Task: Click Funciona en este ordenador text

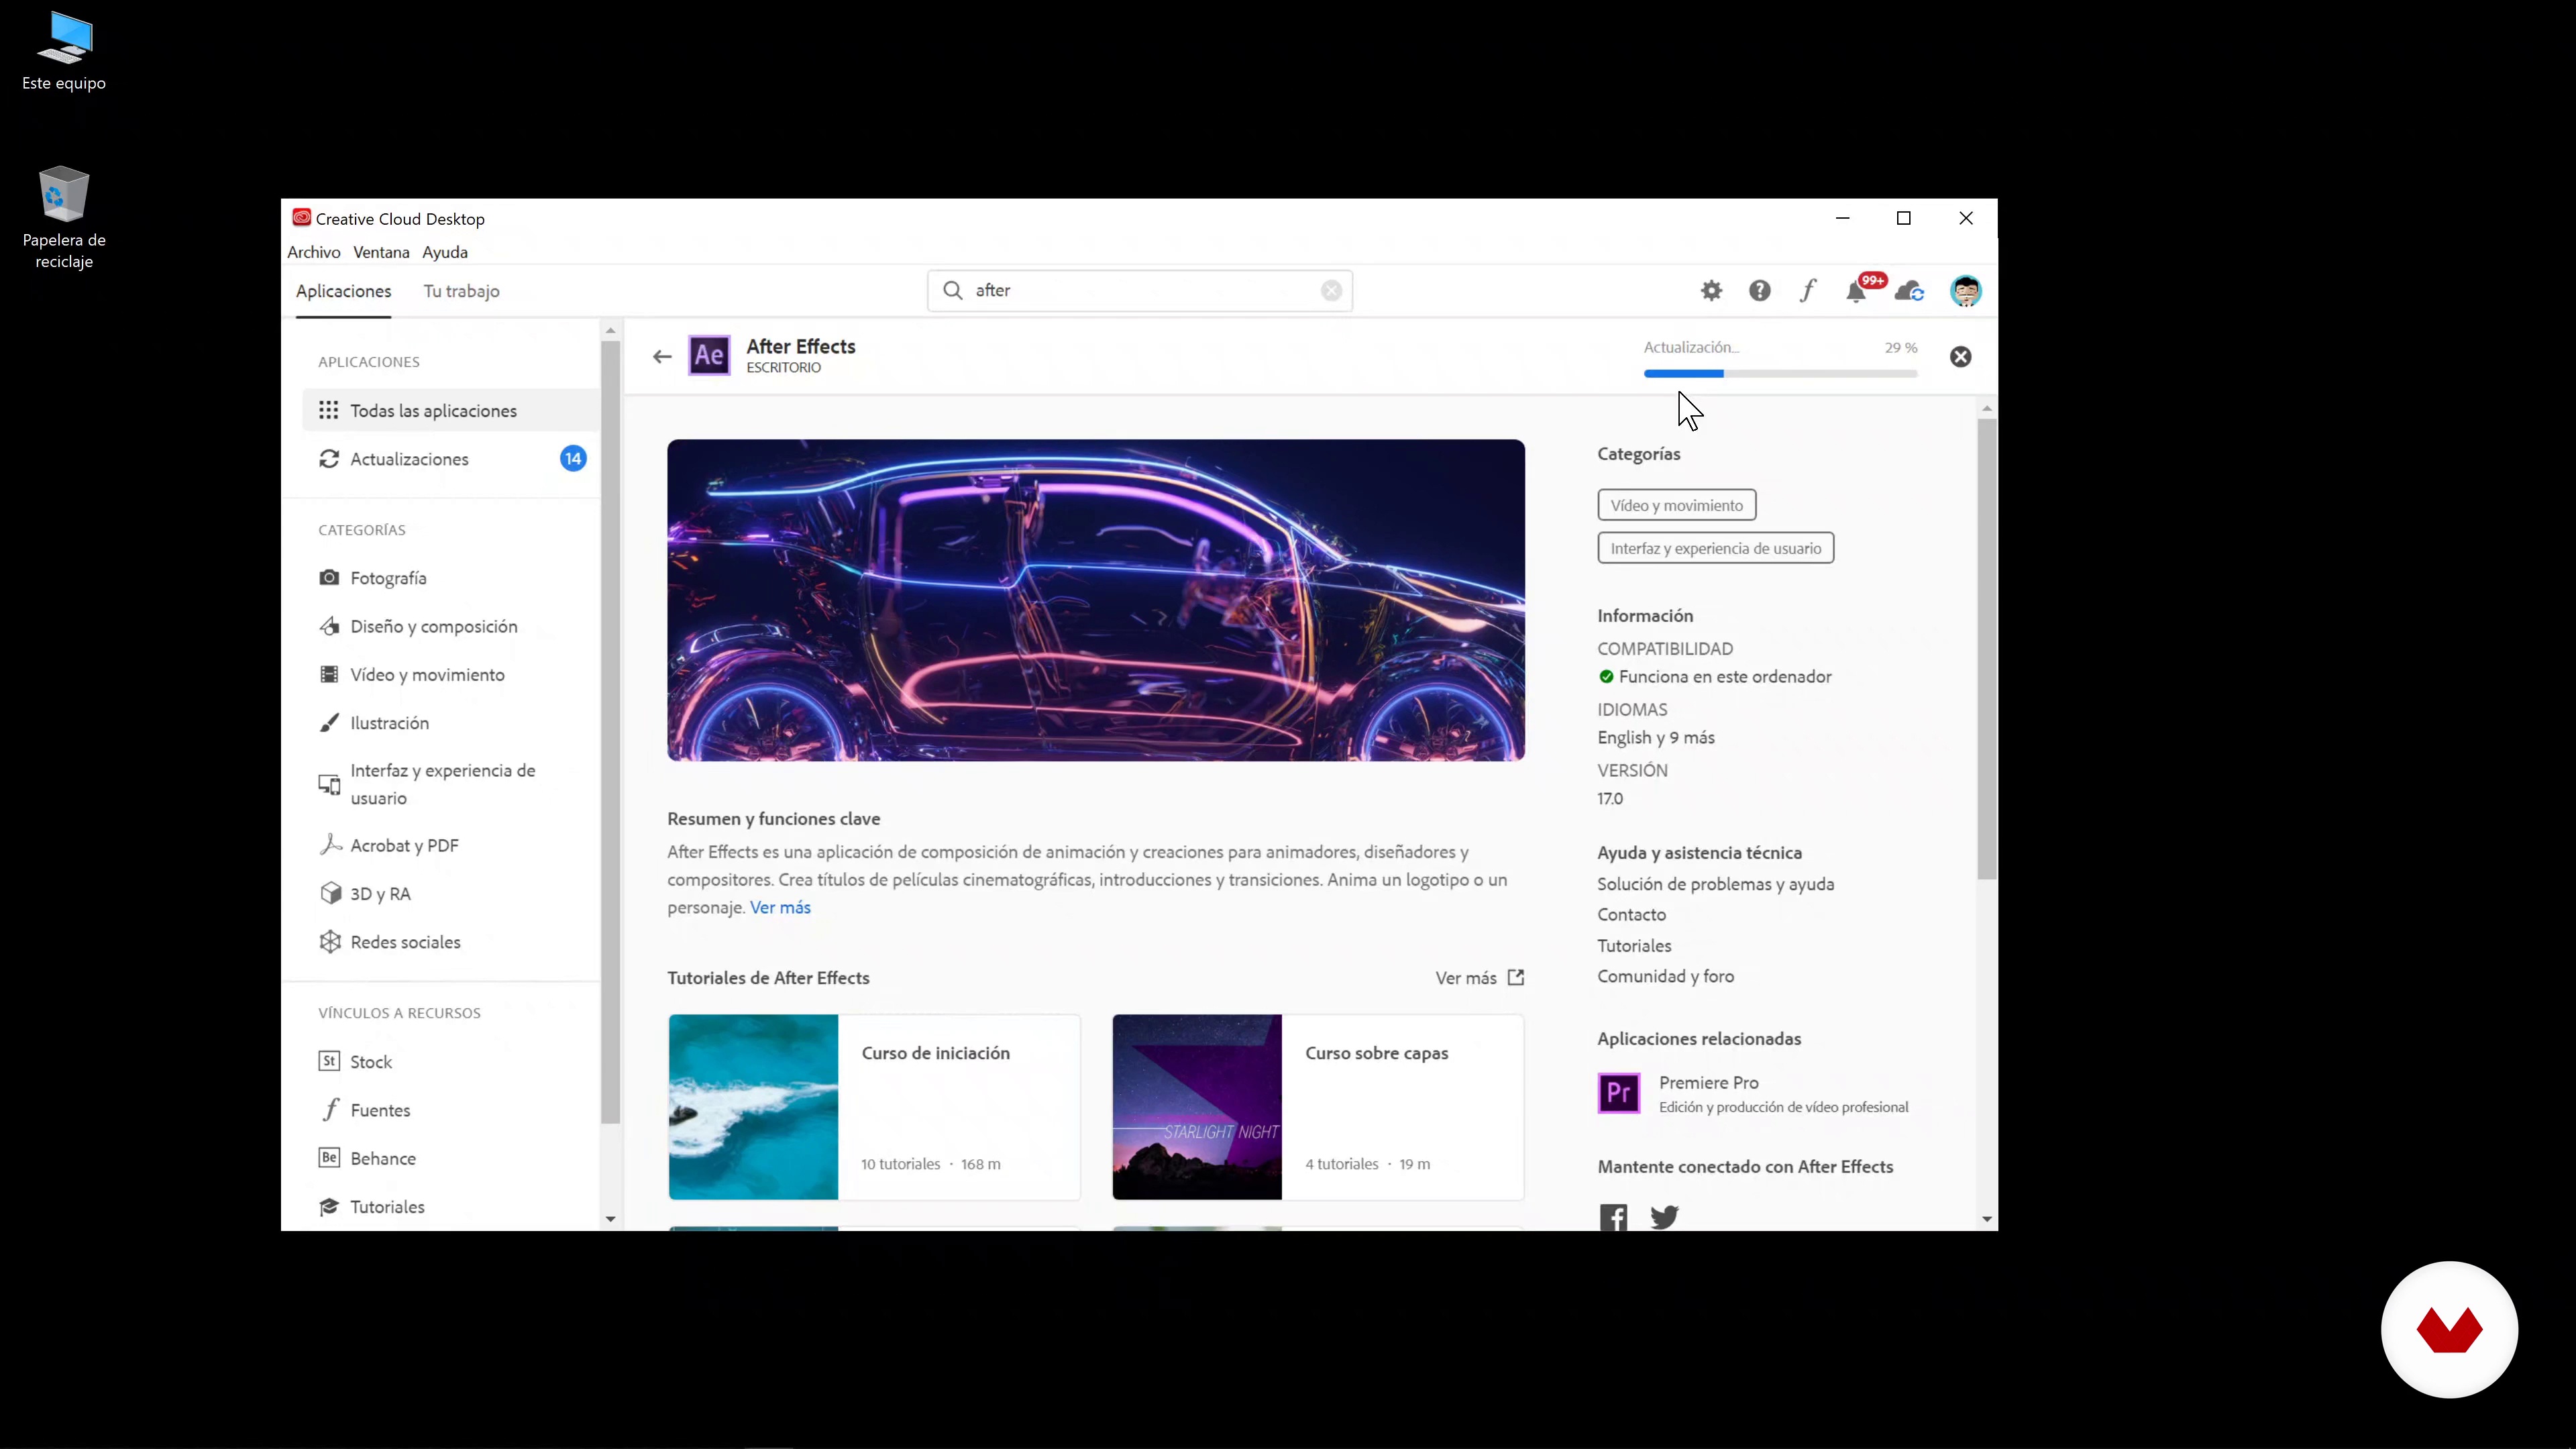Action: click(x=1725, y=677)
